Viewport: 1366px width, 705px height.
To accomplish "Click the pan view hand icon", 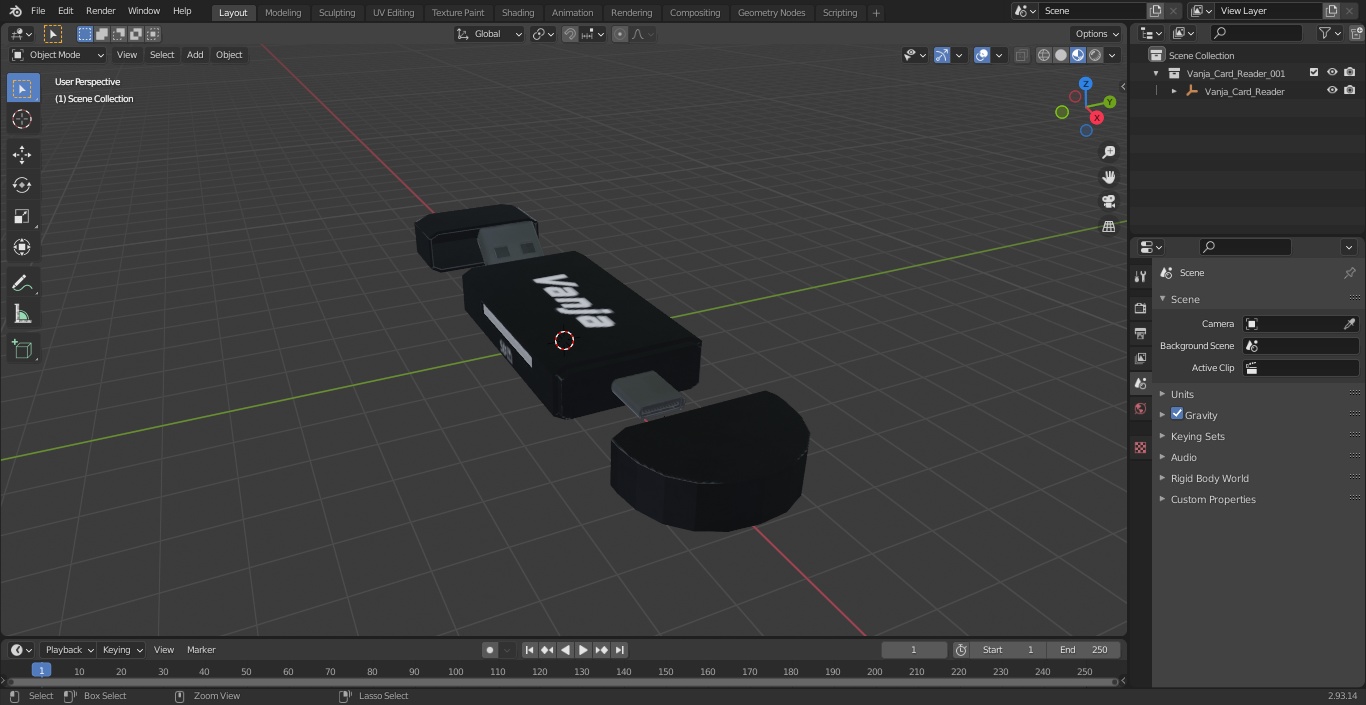I will pos(1108,177).
